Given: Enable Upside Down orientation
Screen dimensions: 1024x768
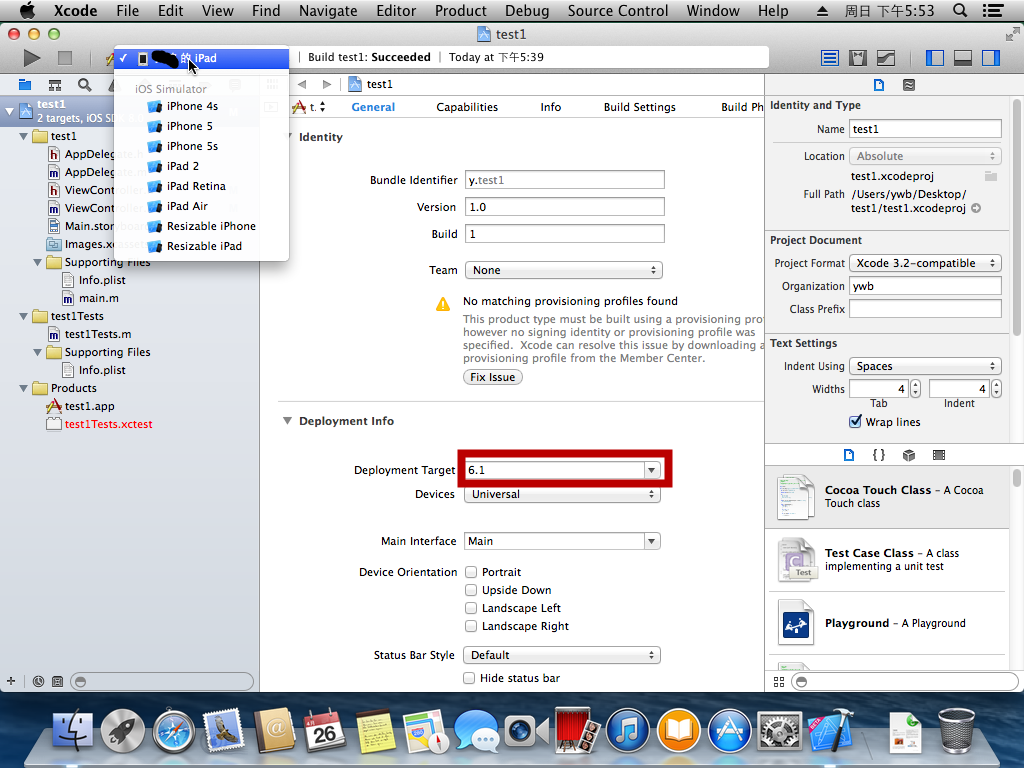Looking at the screenshot, I should click(x=470, y=590).
